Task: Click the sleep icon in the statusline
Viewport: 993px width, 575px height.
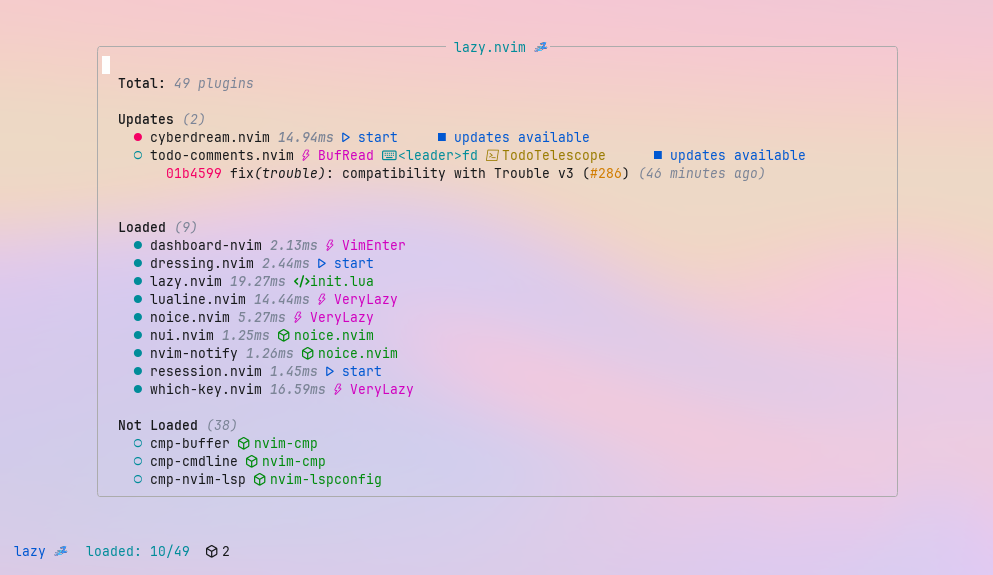Action: pyautogui.click(x=61, y=551)
